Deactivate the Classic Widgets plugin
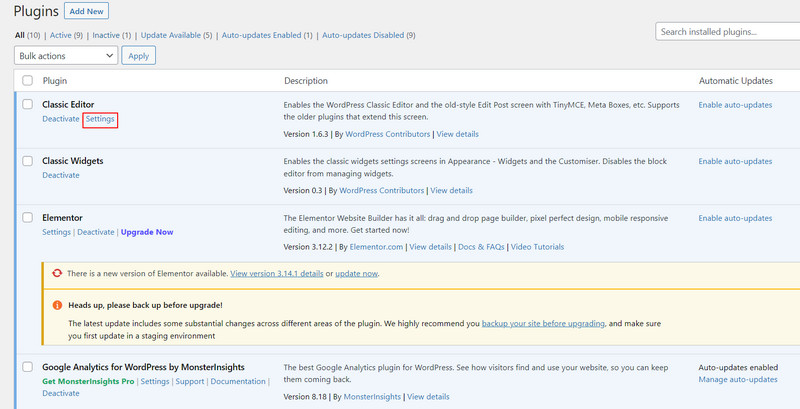 [61, 175]
